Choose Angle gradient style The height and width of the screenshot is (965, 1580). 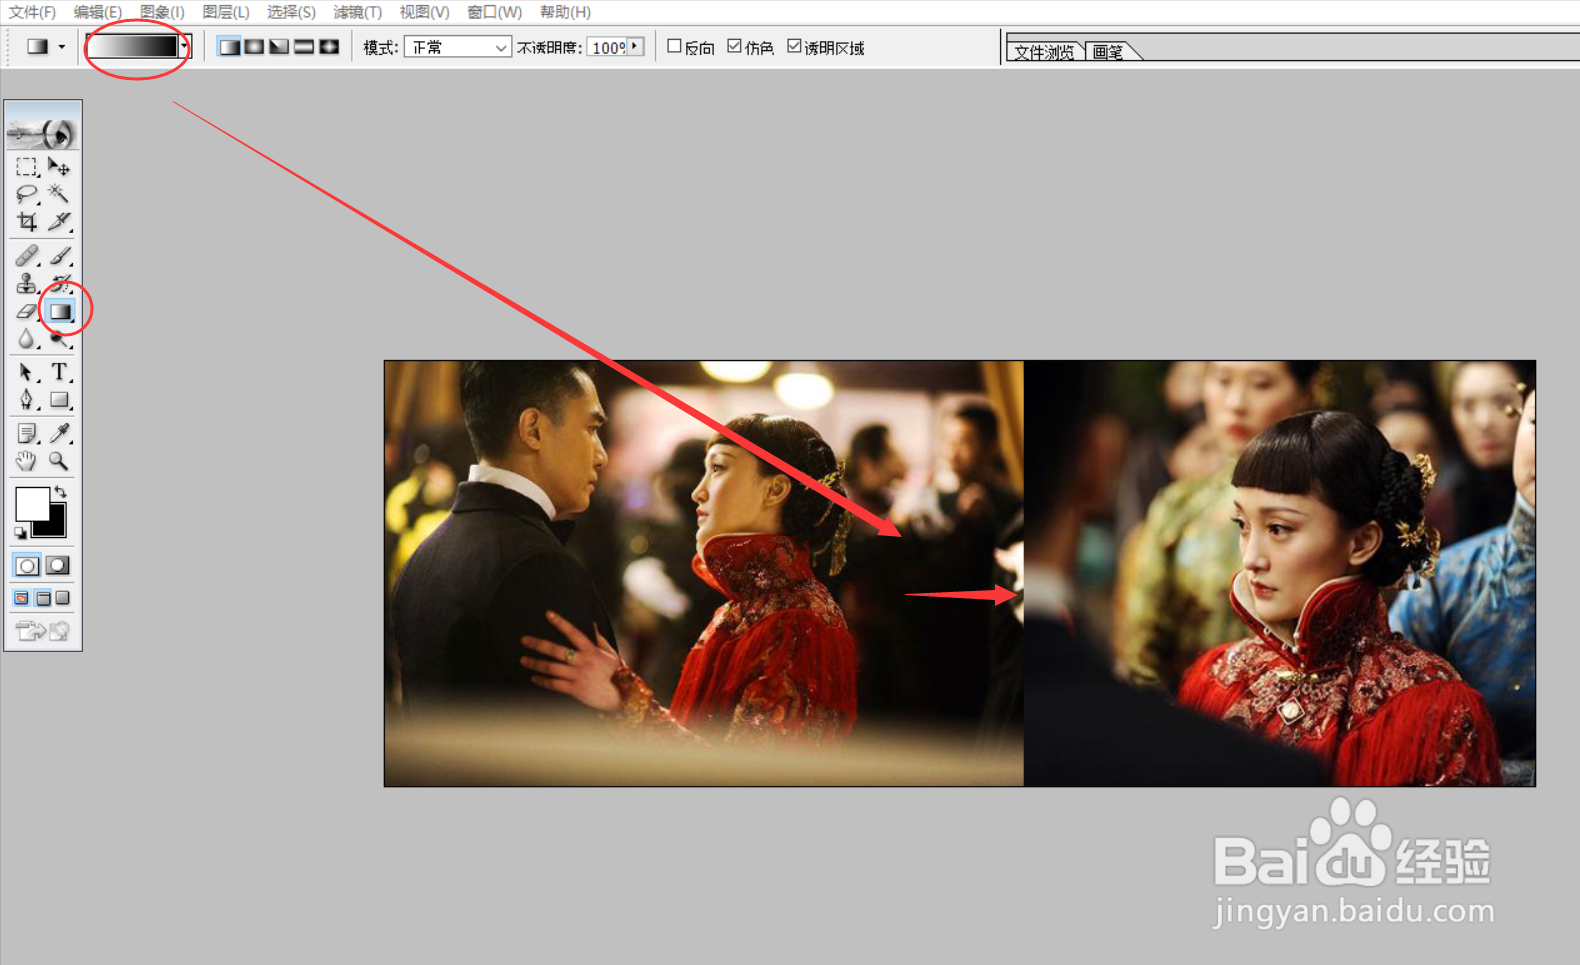click(279, 47)
